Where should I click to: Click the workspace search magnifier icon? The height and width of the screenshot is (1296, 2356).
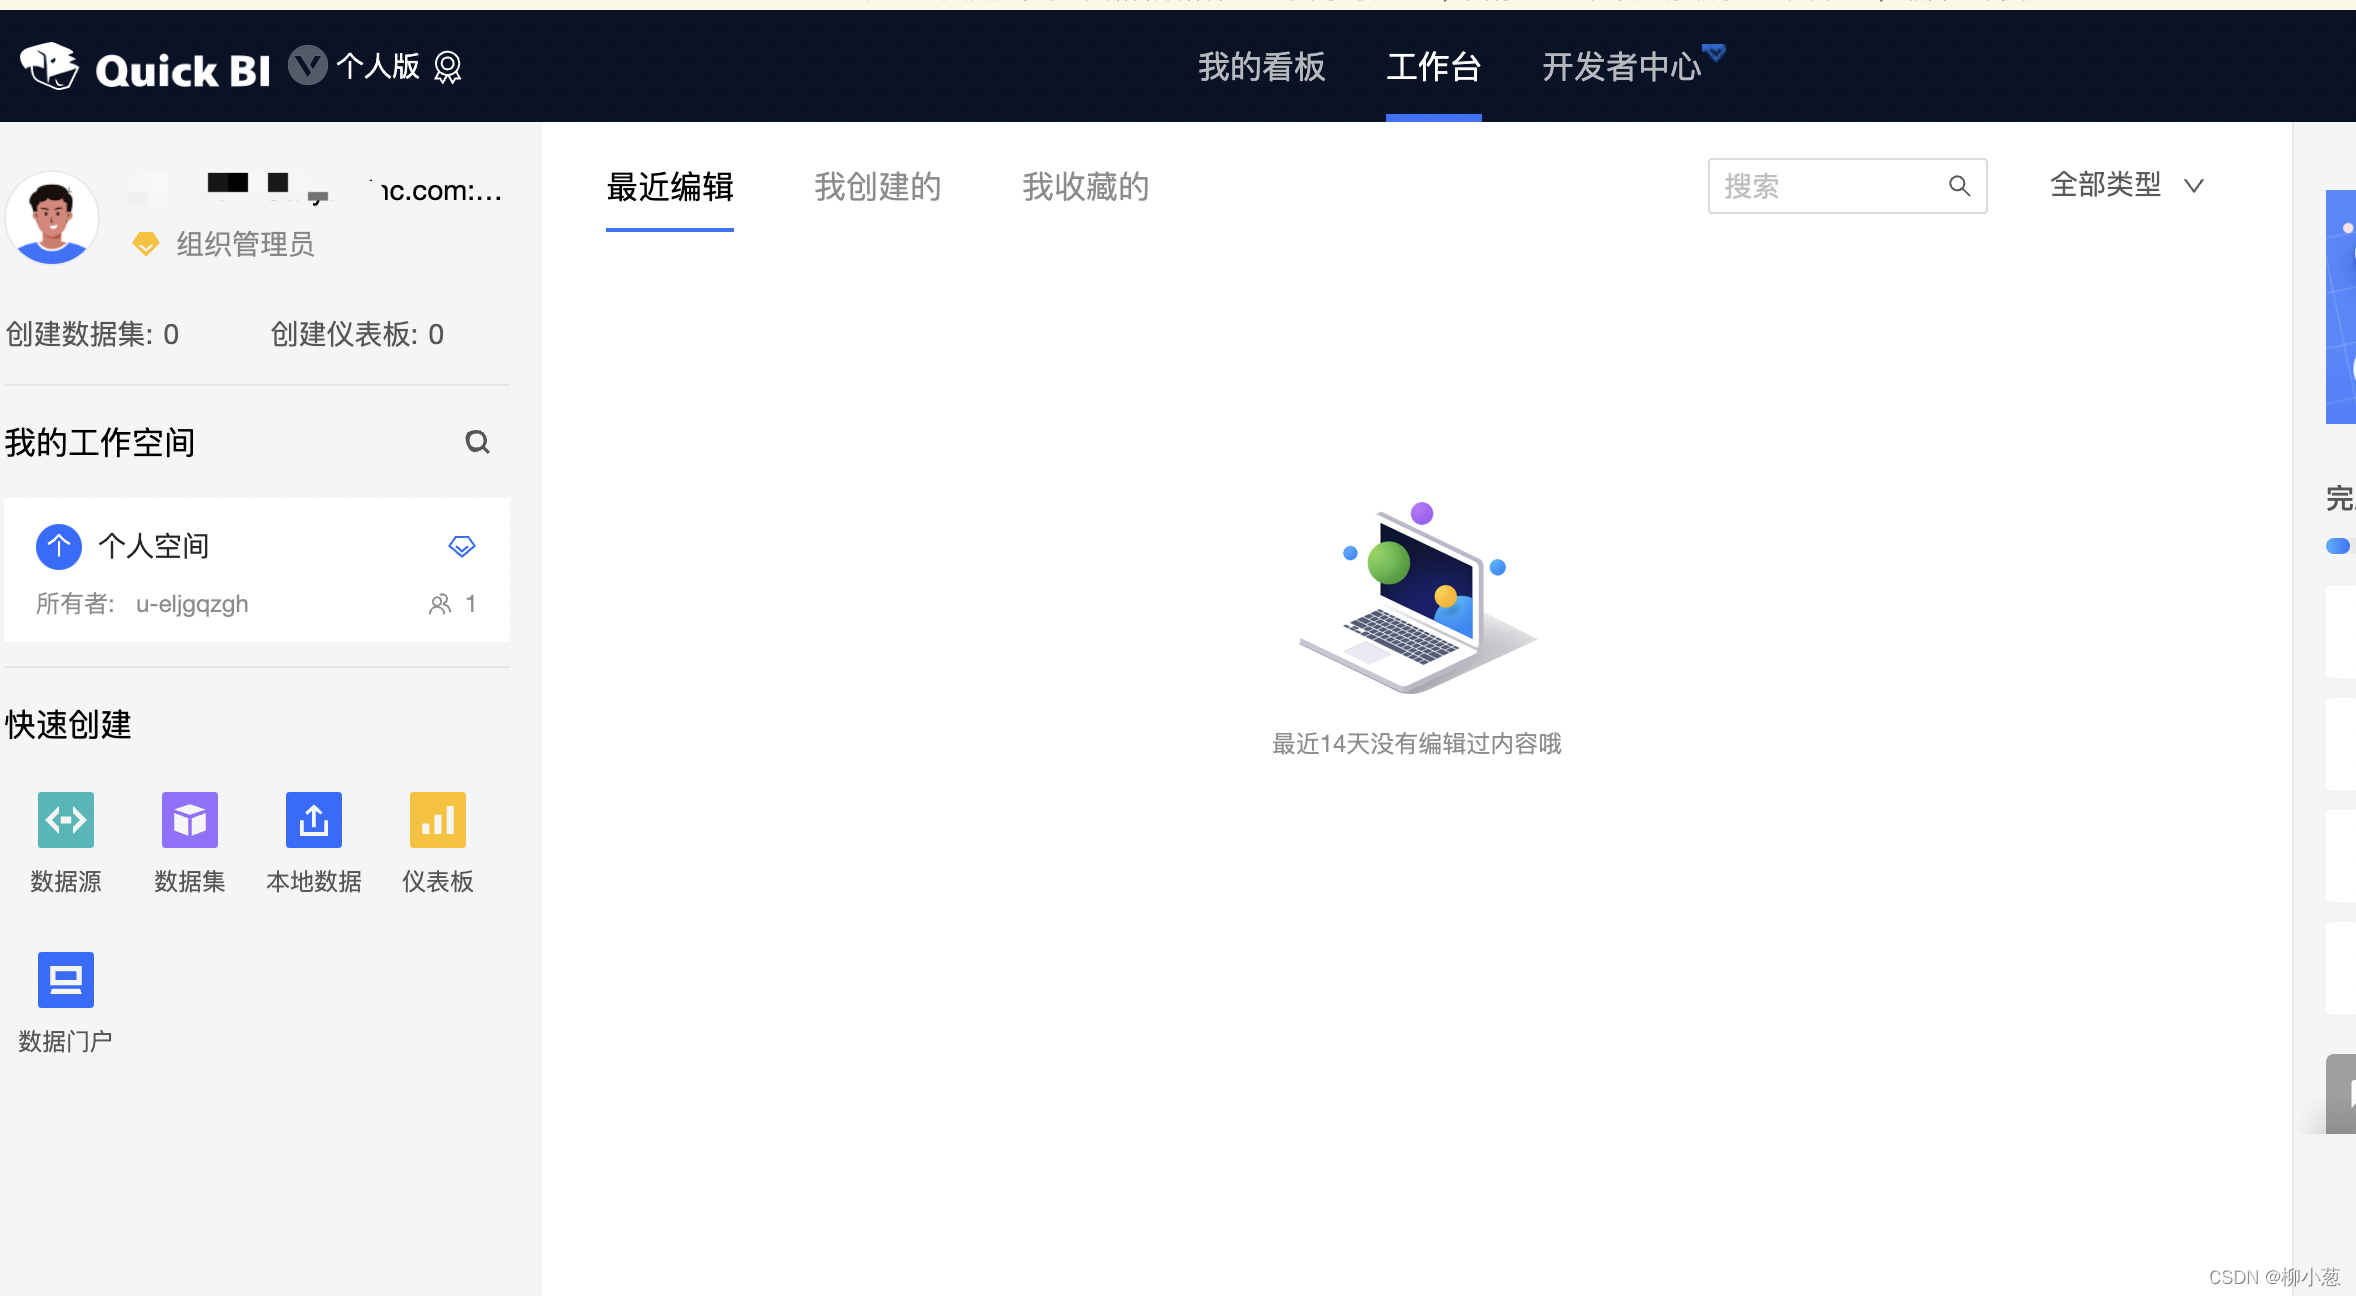click(x=477, y=442)
